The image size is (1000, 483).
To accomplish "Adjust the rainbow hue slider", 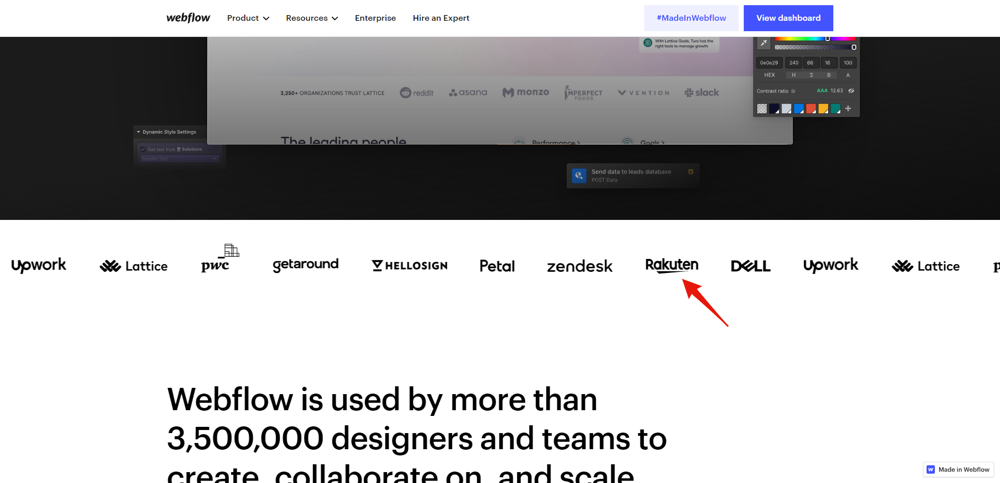I will pos(815,39).
